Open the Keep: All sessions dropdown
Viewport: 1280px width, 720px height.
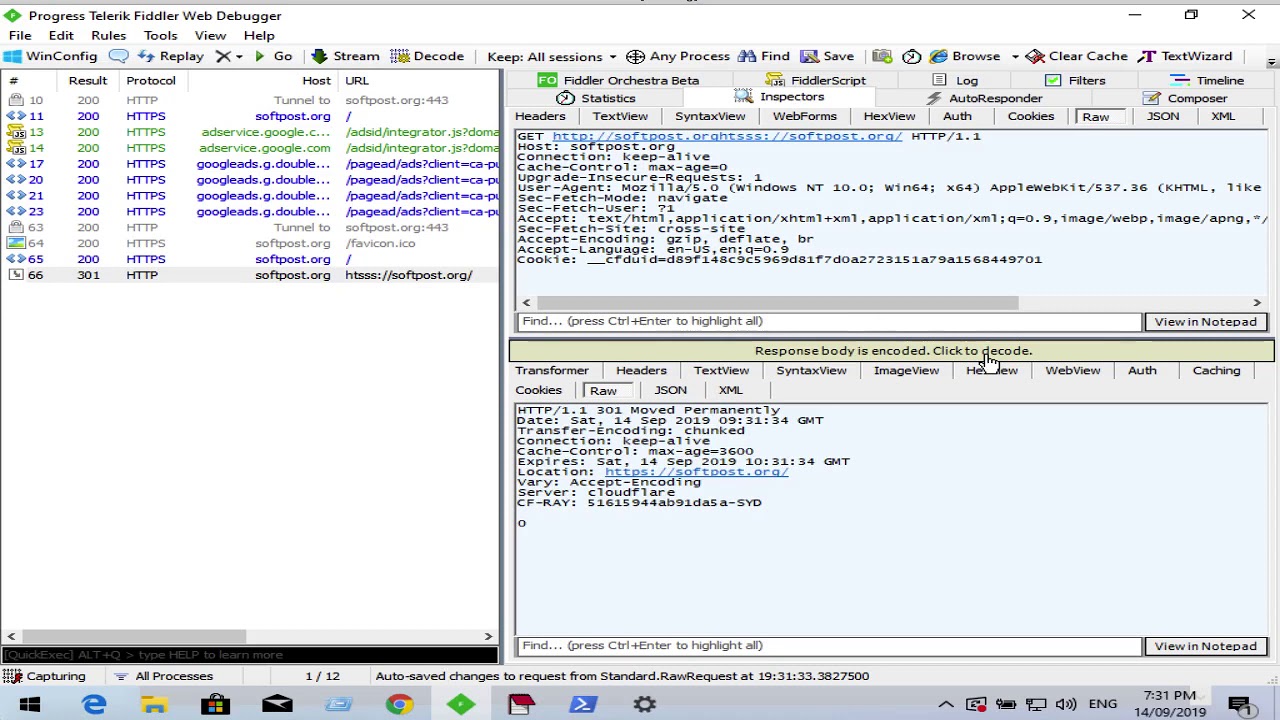(551, 56)
